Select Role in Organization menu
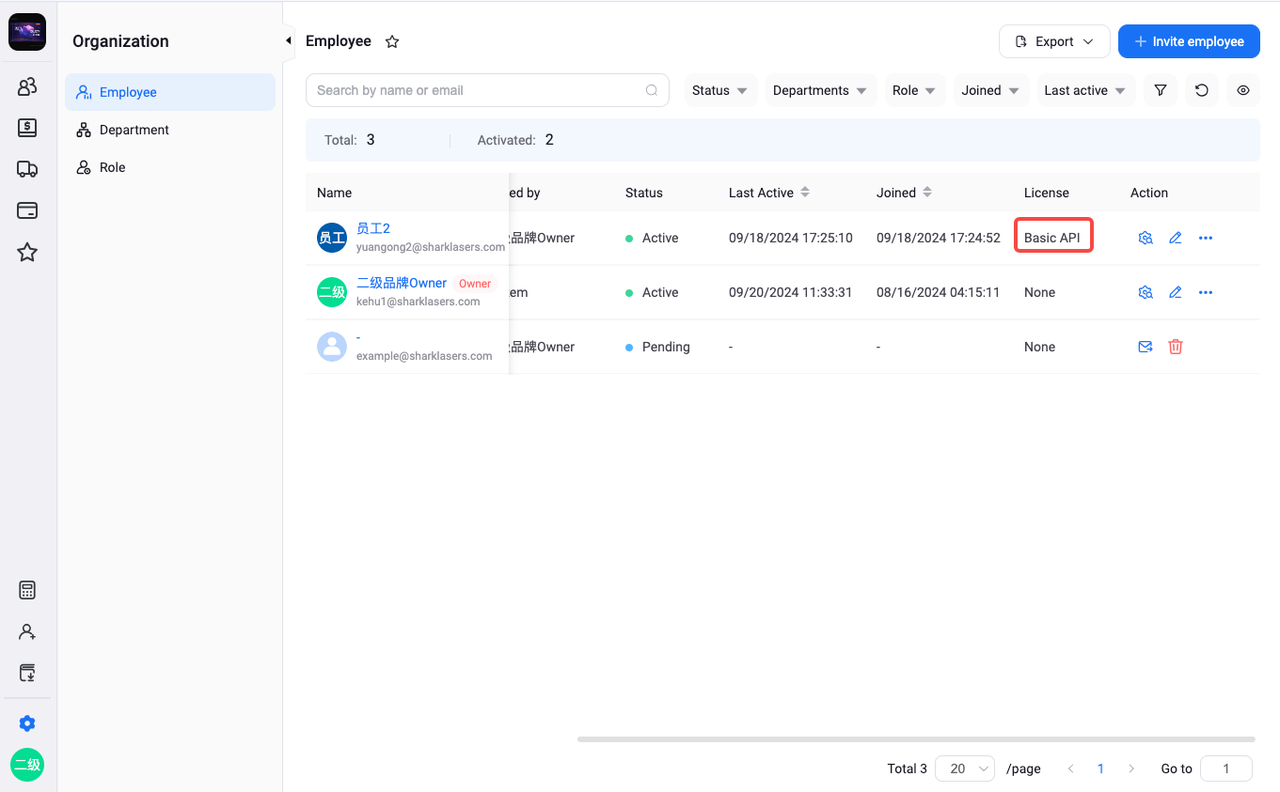This screenshot has height=792, width=1280. pos(170,167)
